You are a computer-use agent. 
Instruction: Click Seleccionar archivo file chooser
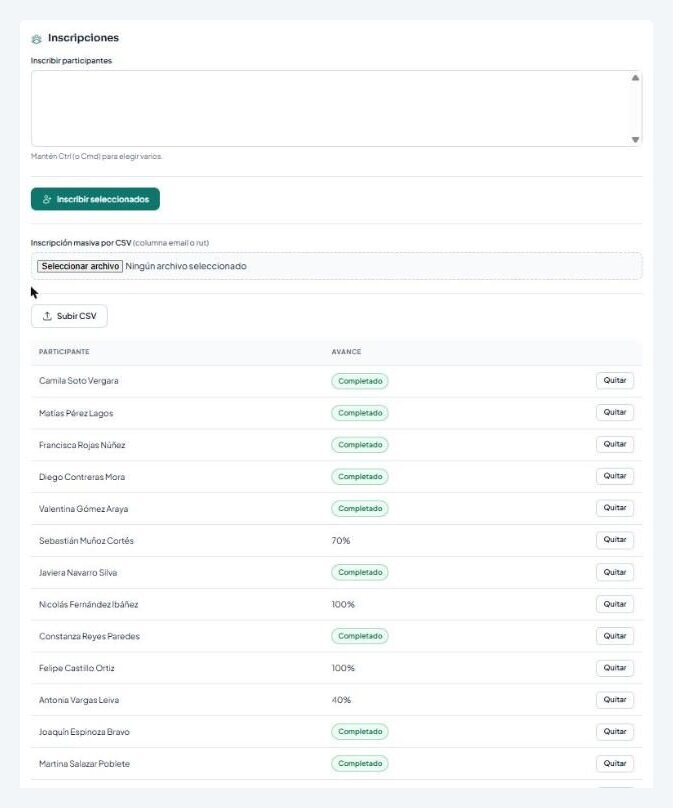tap(80, 266)
